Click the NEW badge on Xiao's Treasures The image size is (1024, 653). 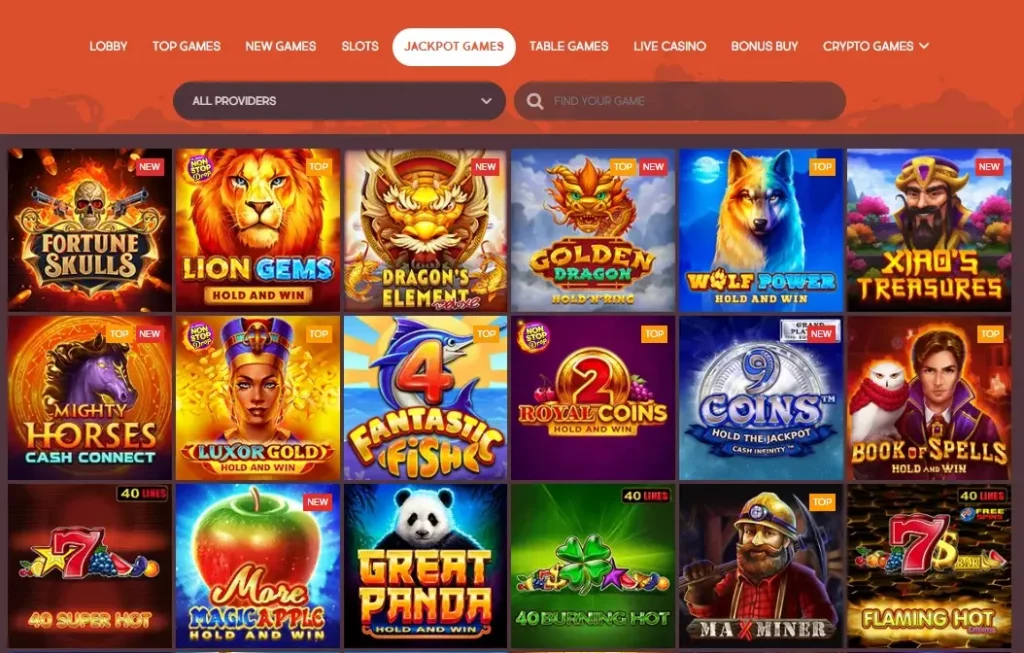[989, 167]
